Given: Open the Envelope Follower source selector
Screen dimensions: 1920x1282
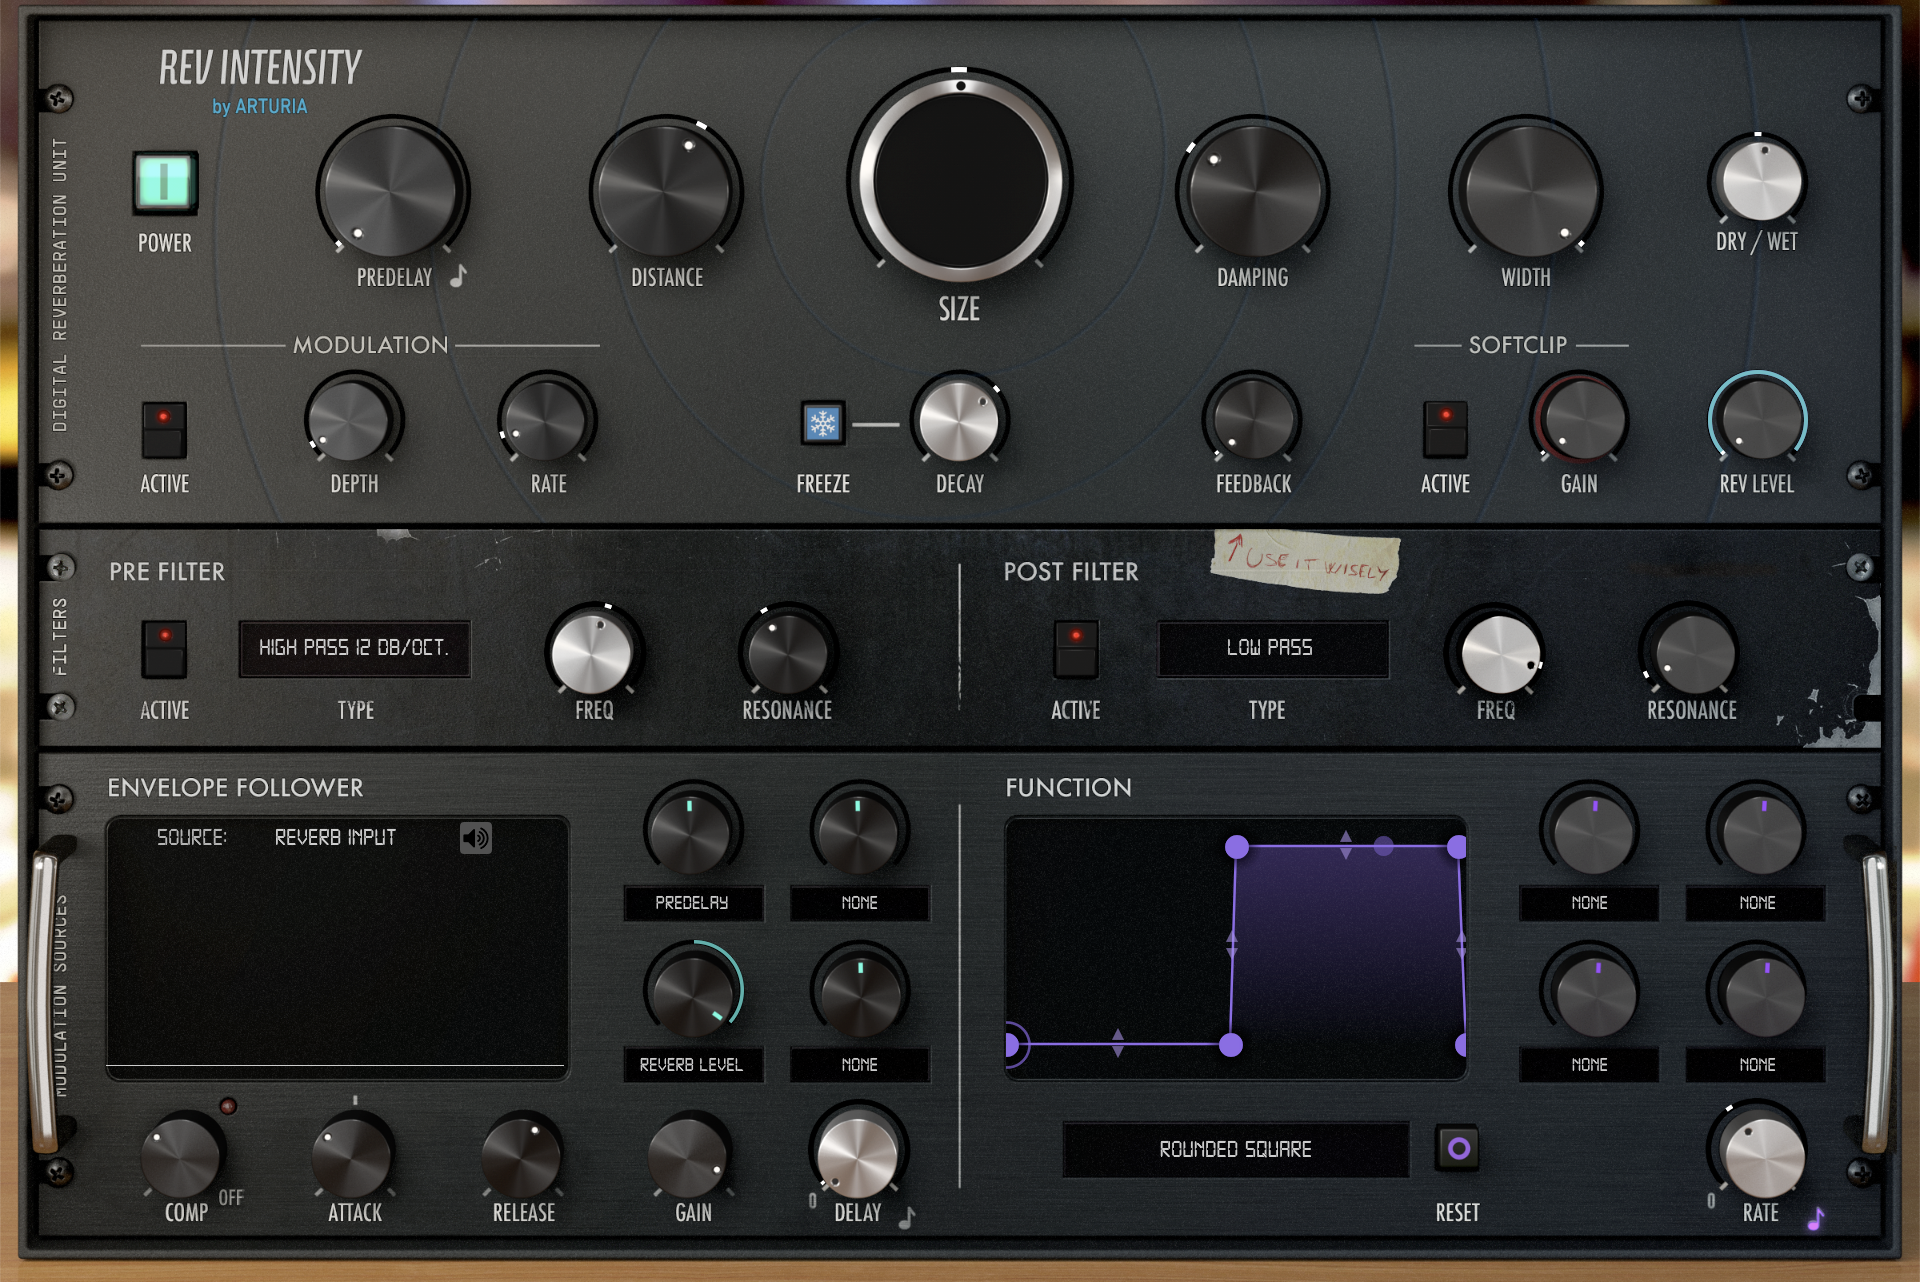Looking at the screenshot, I should tap(335, 837).
